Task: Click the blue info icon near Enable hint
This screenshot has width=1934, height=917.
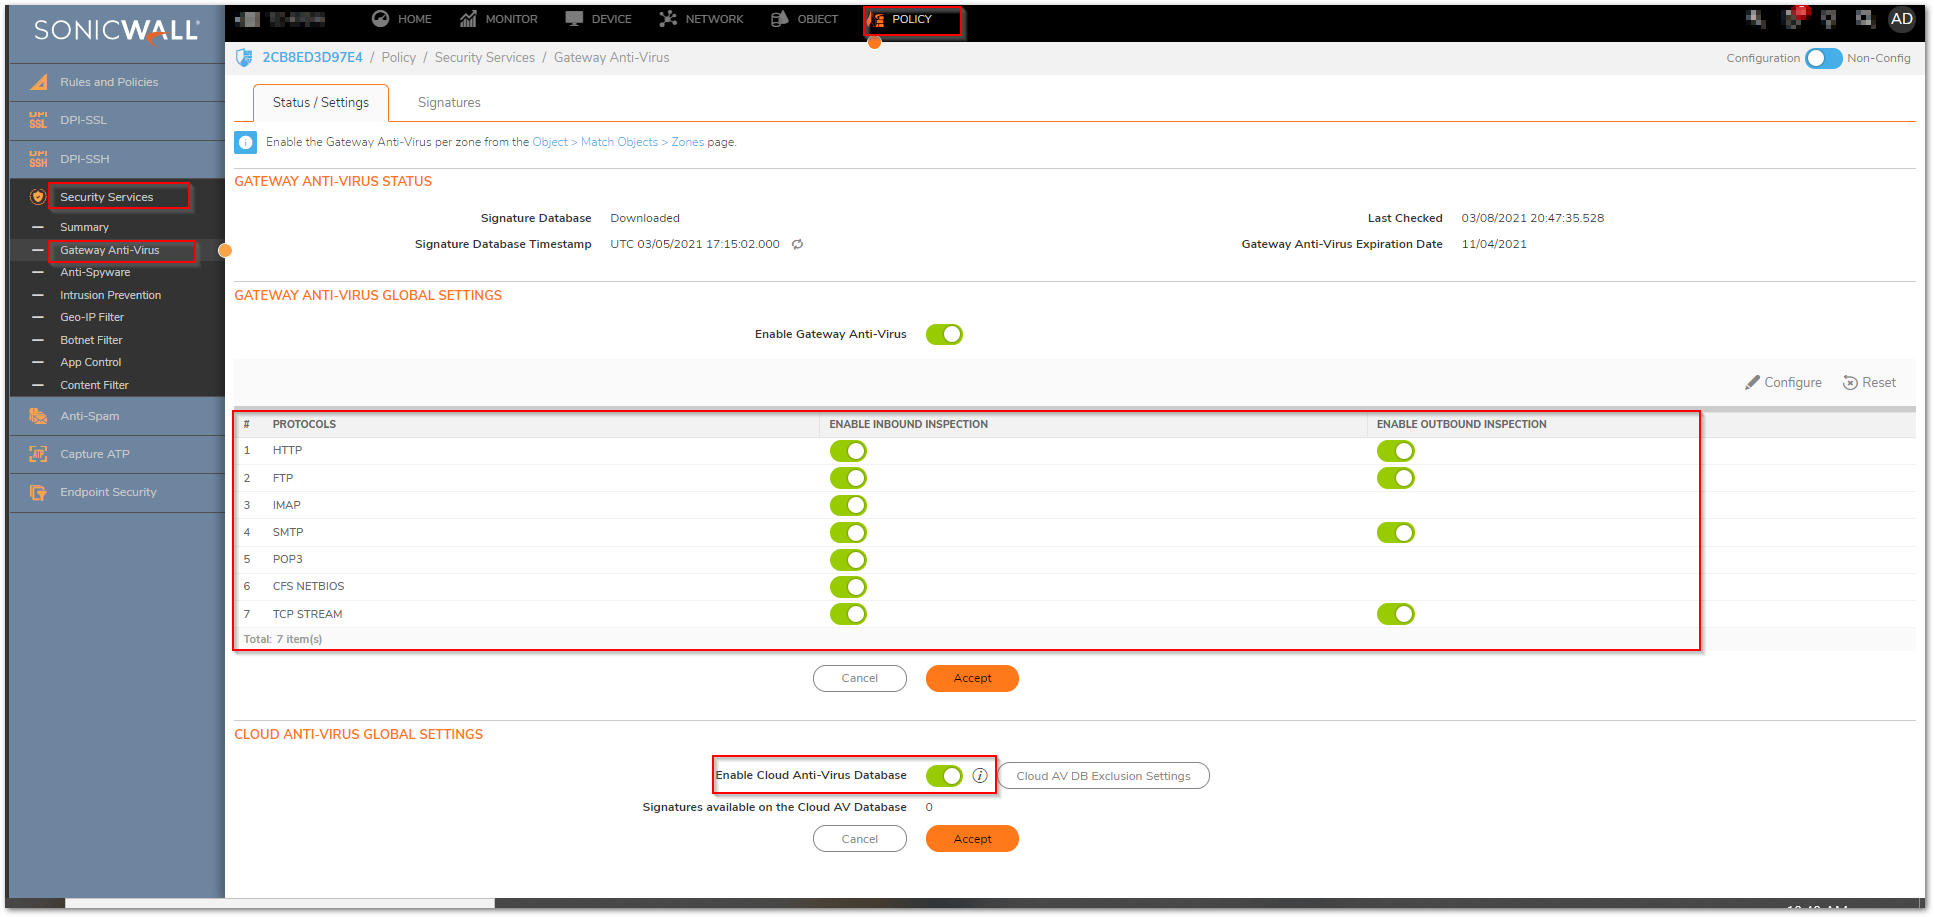Action: [245, 143]
